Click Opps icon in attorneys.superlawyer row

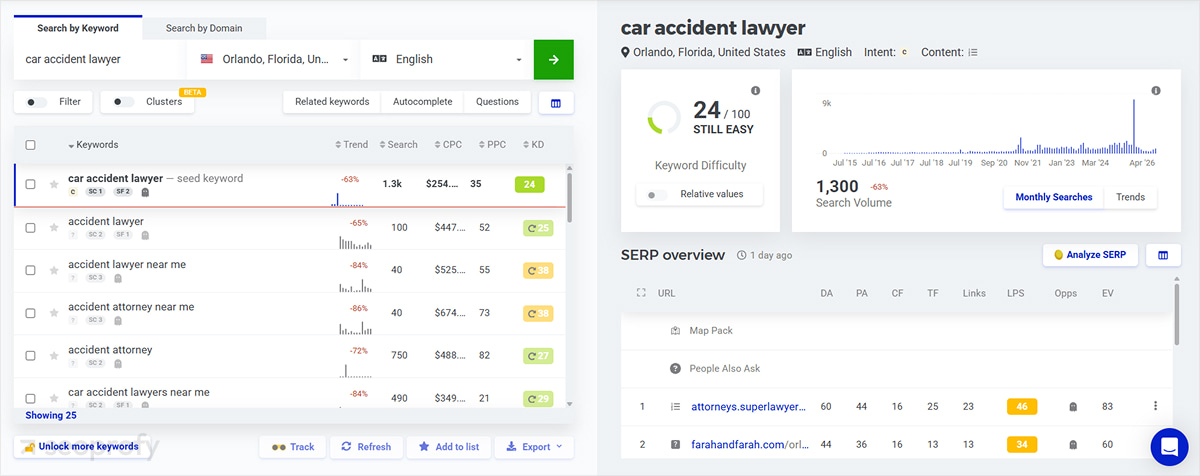point(1073,407)
